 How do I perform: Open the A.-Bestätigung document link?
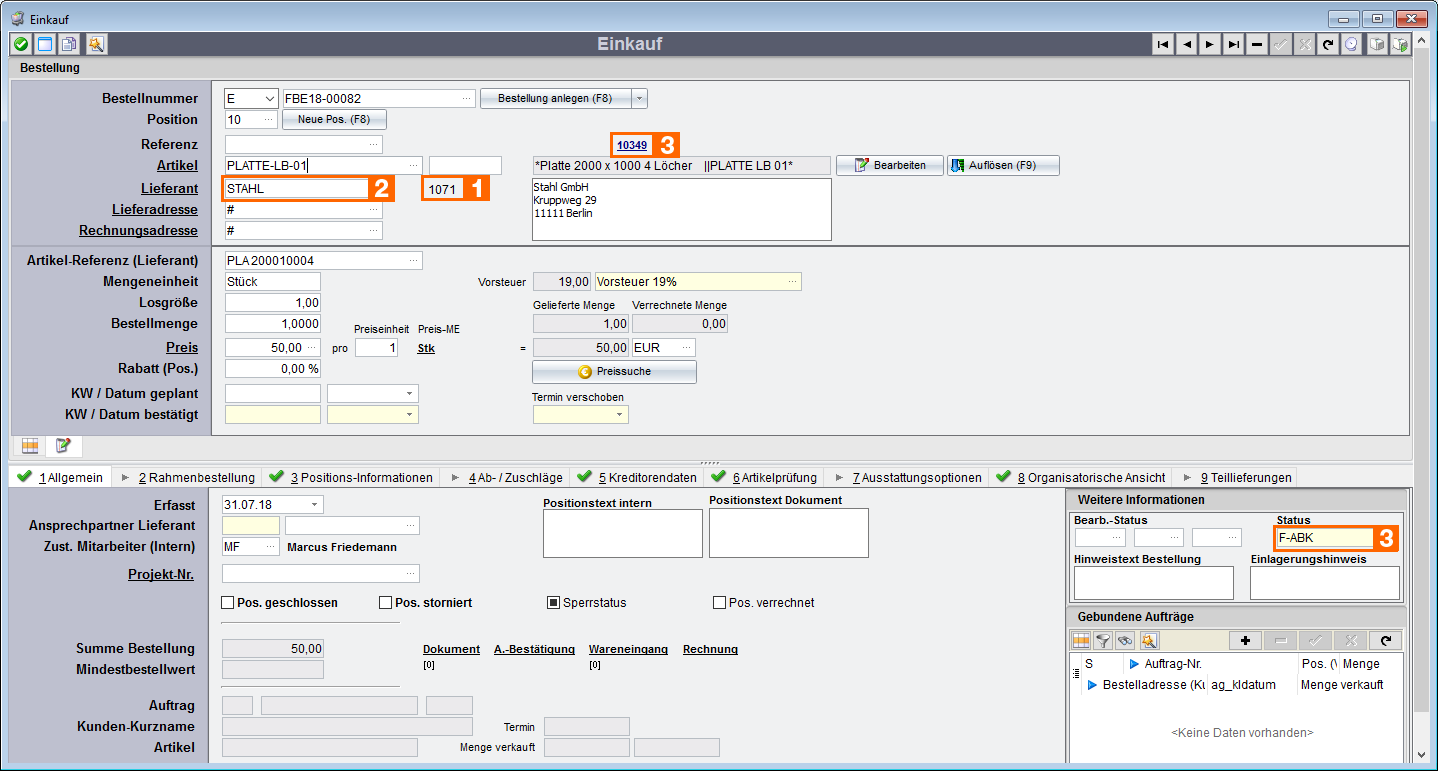534,649
